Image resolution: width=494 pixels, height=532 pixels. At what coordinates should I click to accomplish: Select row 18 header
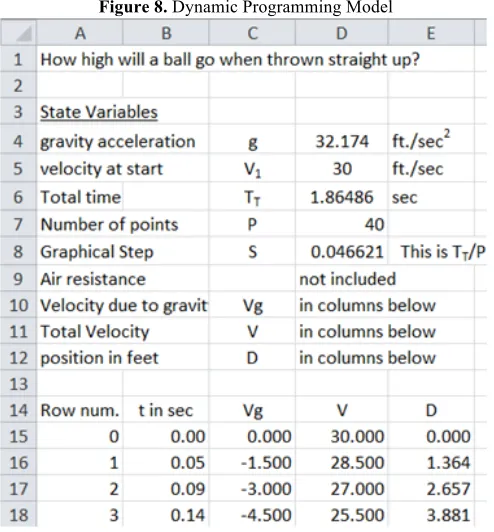coord(19,515)
